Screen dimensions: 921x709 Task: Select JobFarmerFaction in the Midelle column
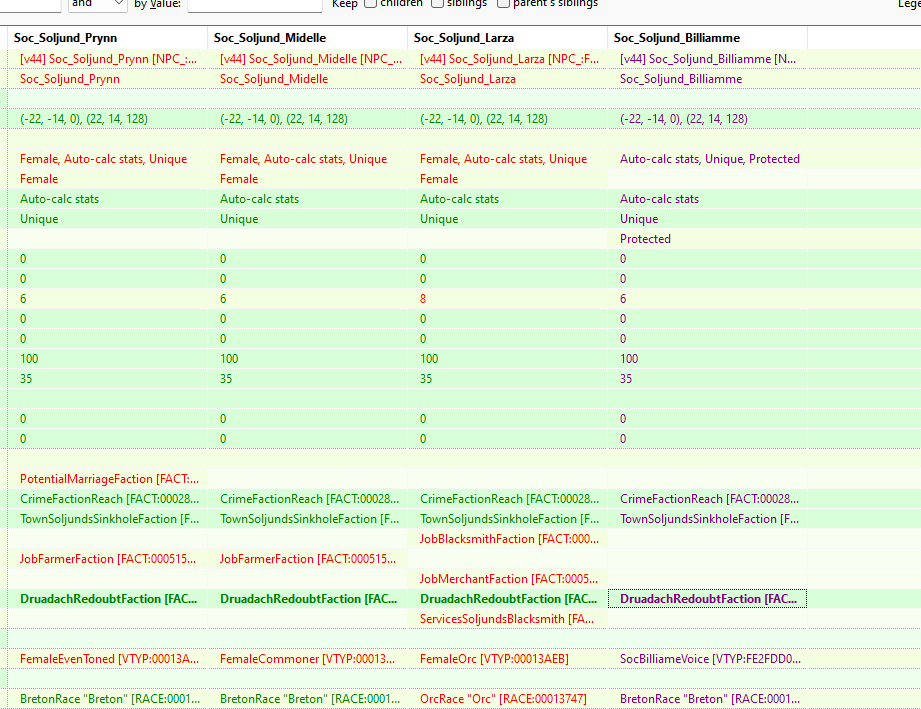click(x=307, y=559)
